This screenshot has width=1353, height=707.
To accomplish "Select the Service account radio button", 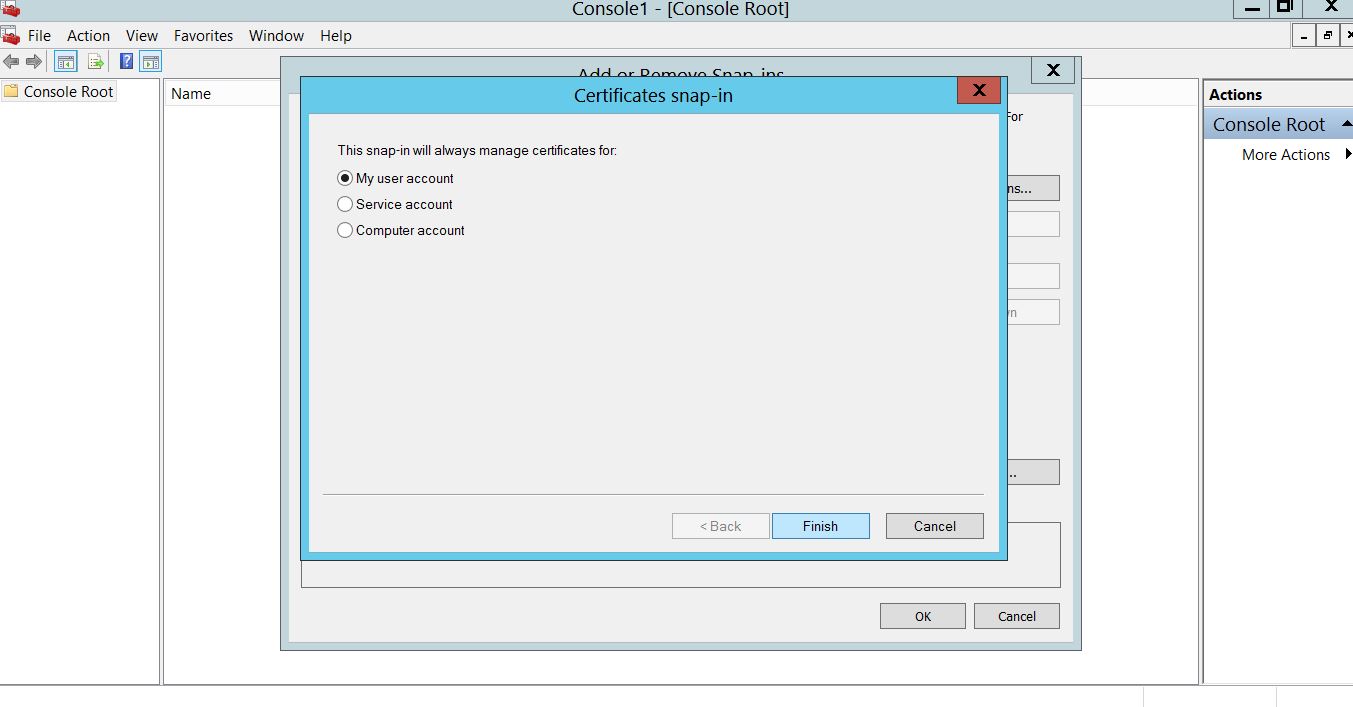I will [x=345, y=204].
